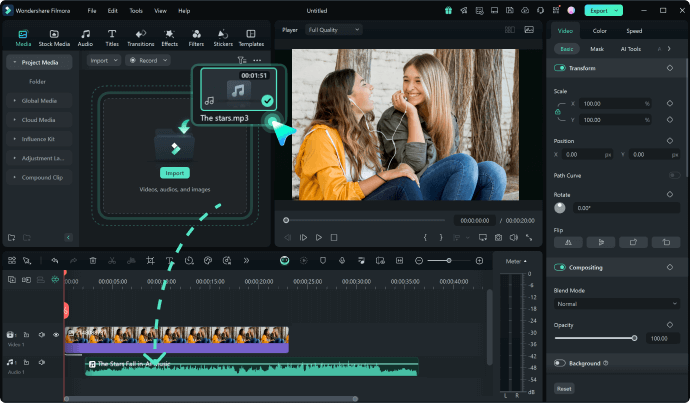The image size is (690, 403).
Task: Click the play button in the player
Action: coord(318,237)
